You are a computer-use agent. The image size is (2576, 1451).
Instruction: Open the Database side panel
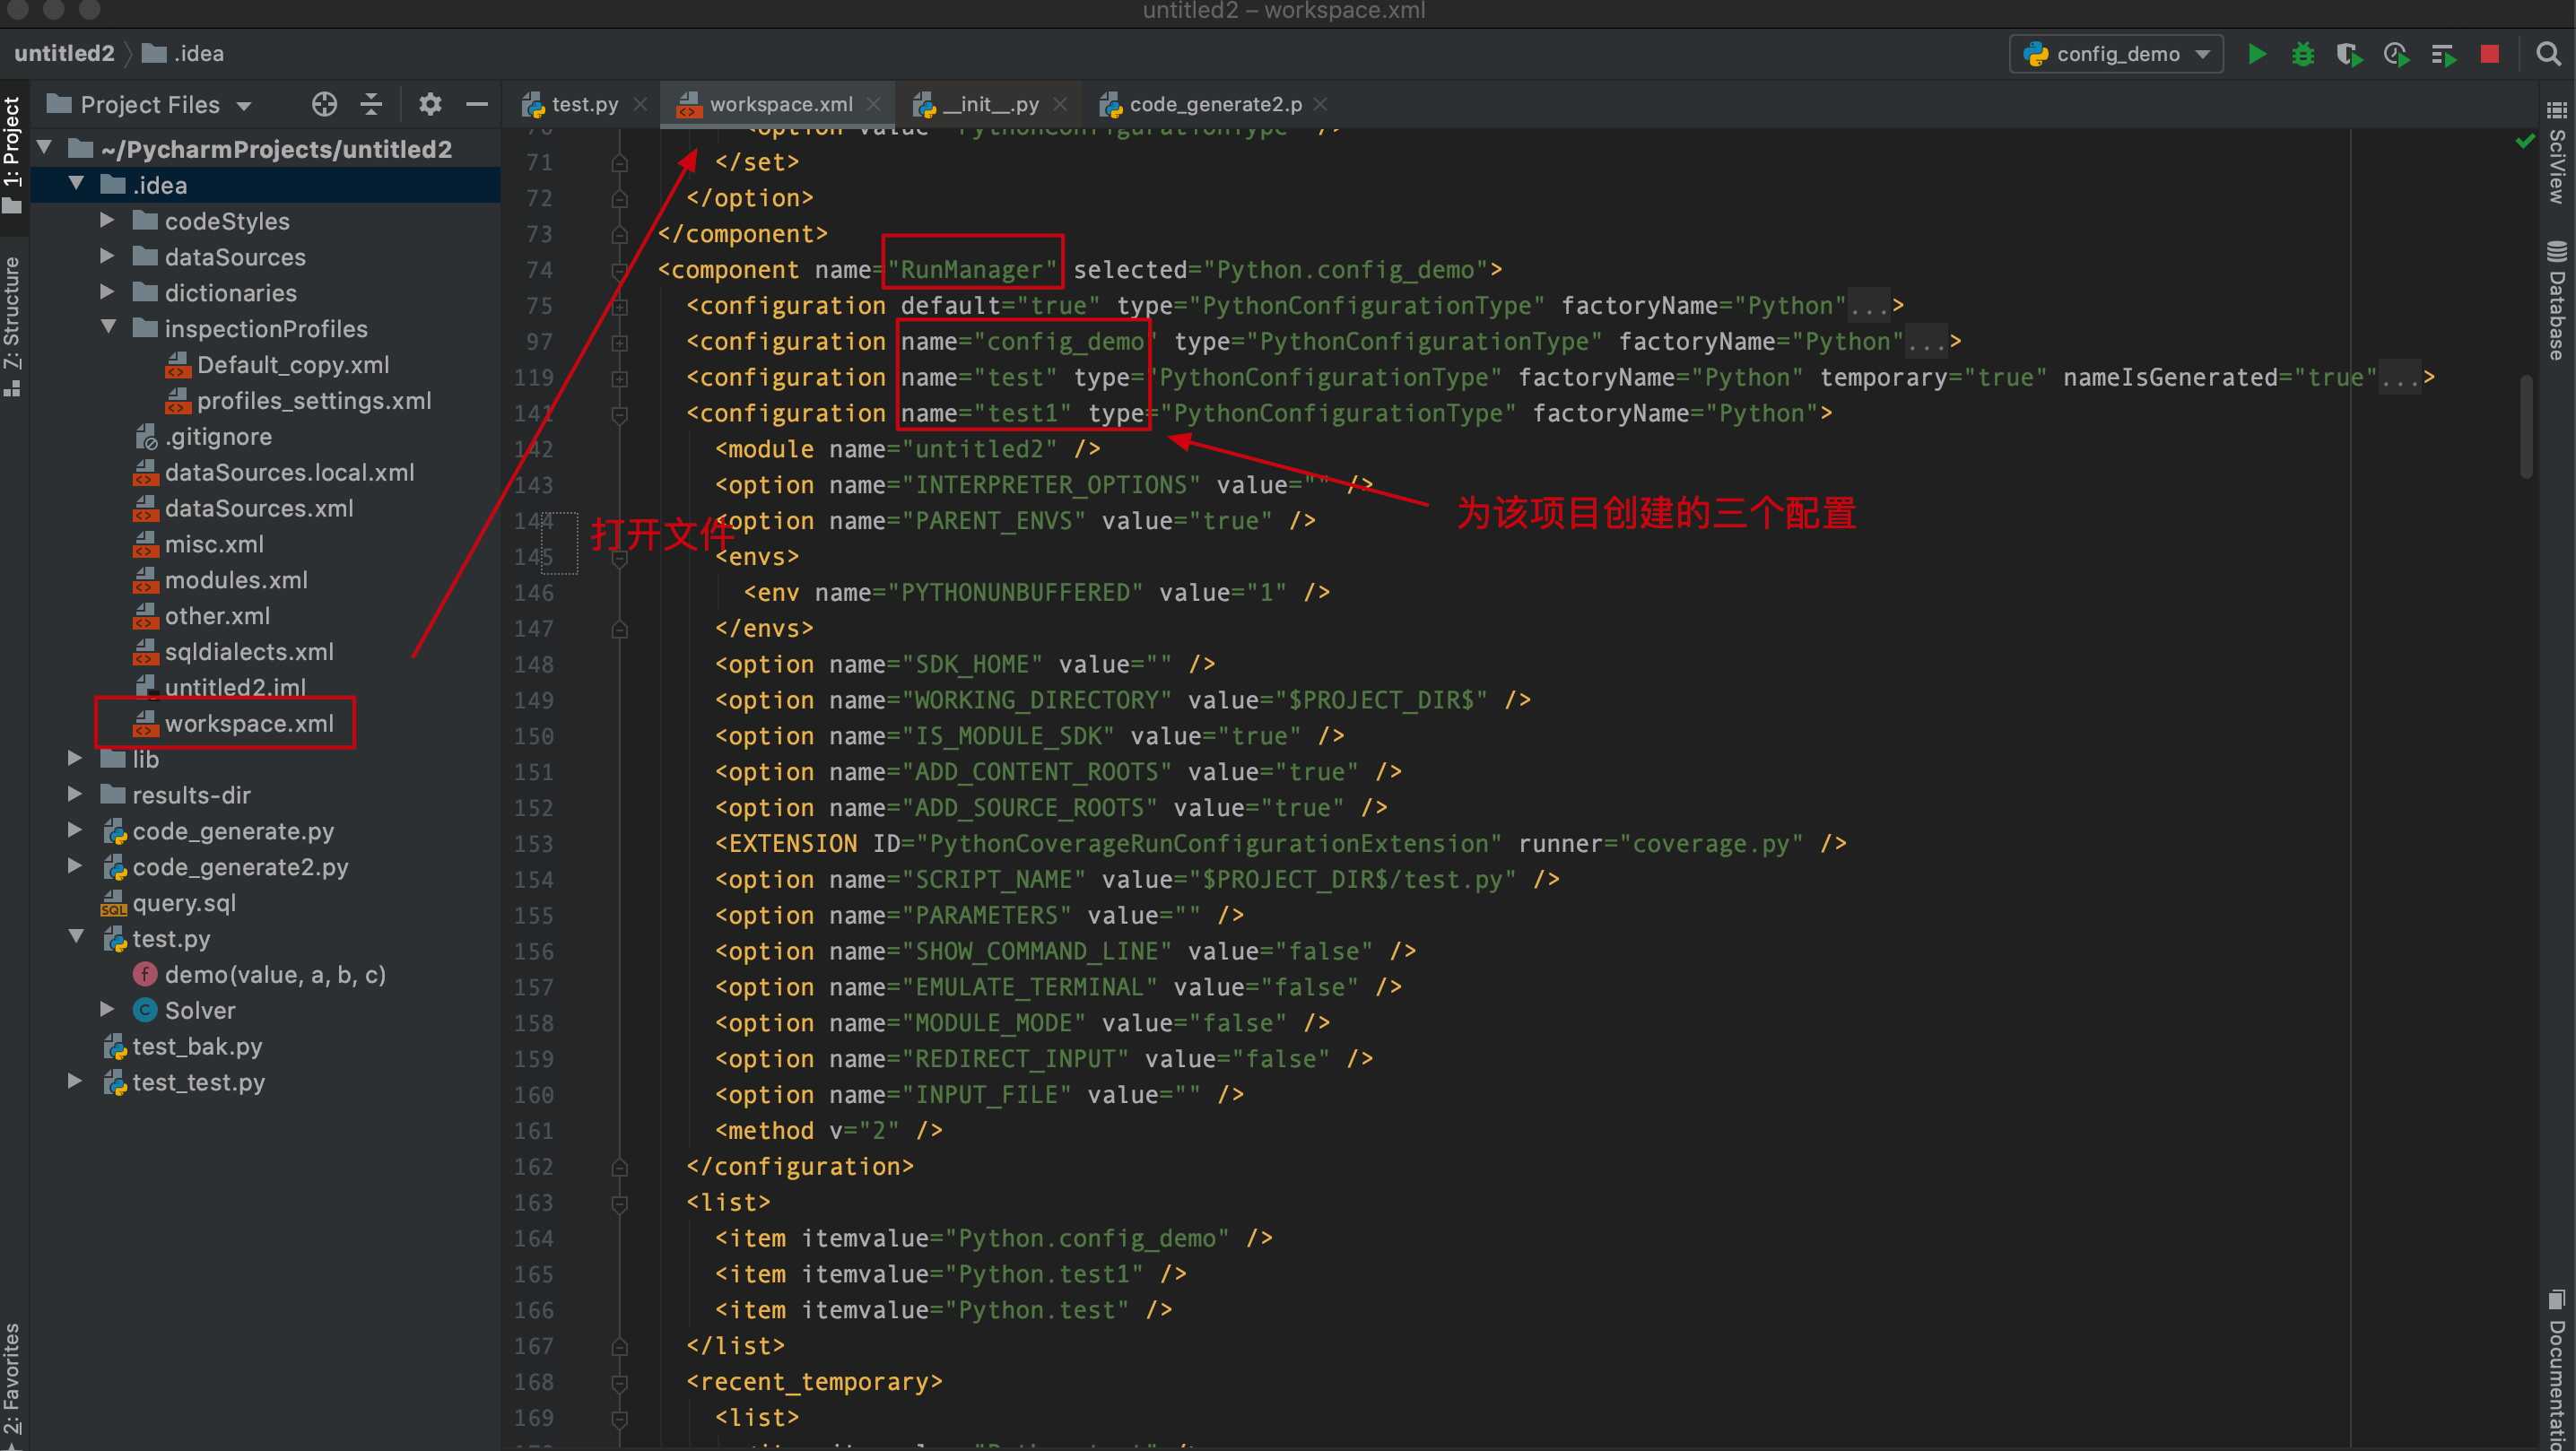click(x=2557, y=300)
